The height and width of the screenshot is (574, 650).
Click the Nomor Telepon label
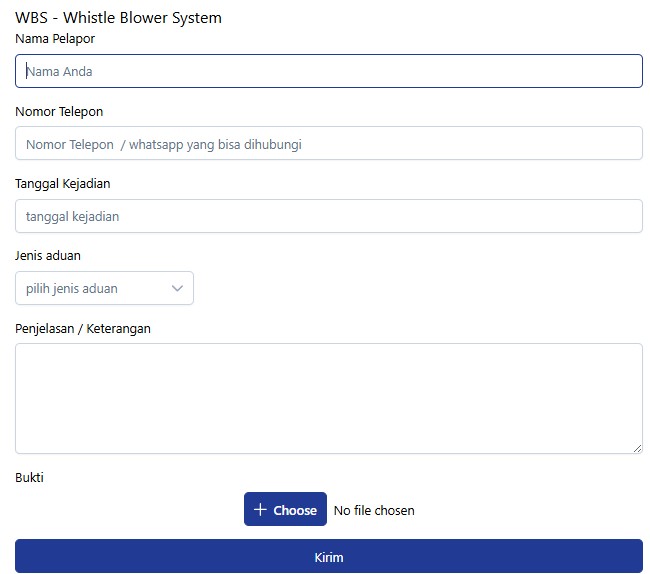59,112
